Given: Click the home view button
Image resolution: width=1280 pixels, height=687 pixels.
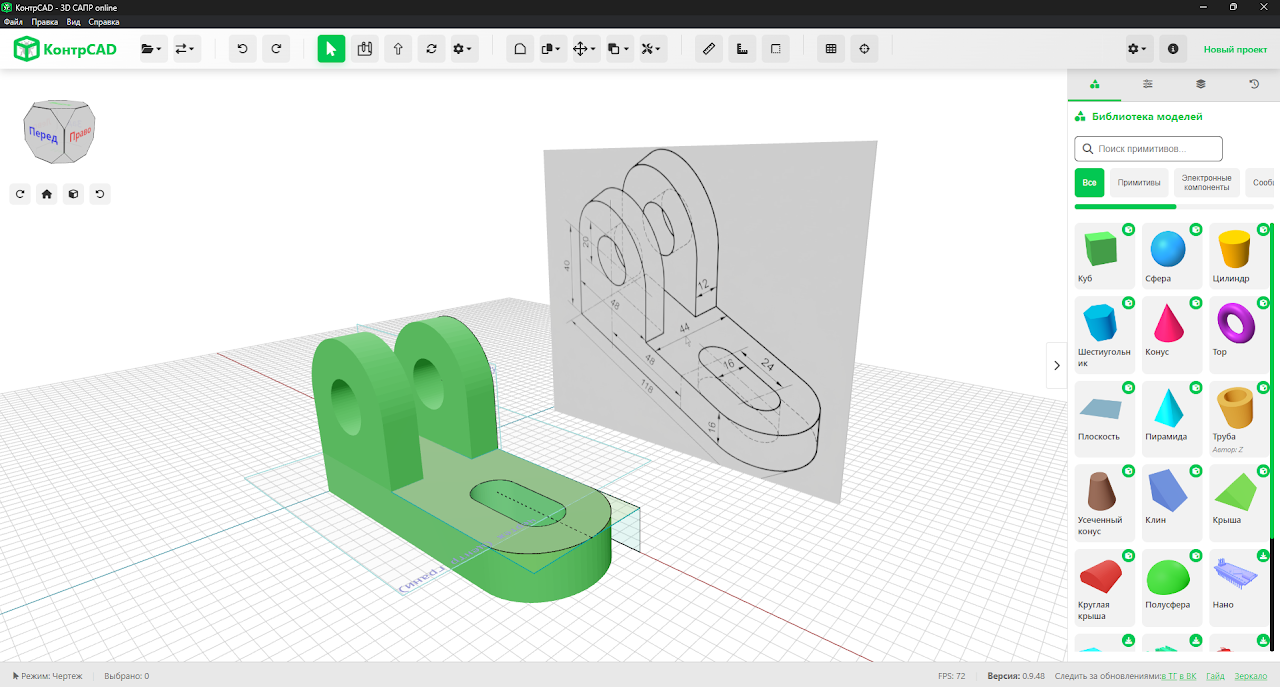Looking at the screenshot, I should 46,194.
